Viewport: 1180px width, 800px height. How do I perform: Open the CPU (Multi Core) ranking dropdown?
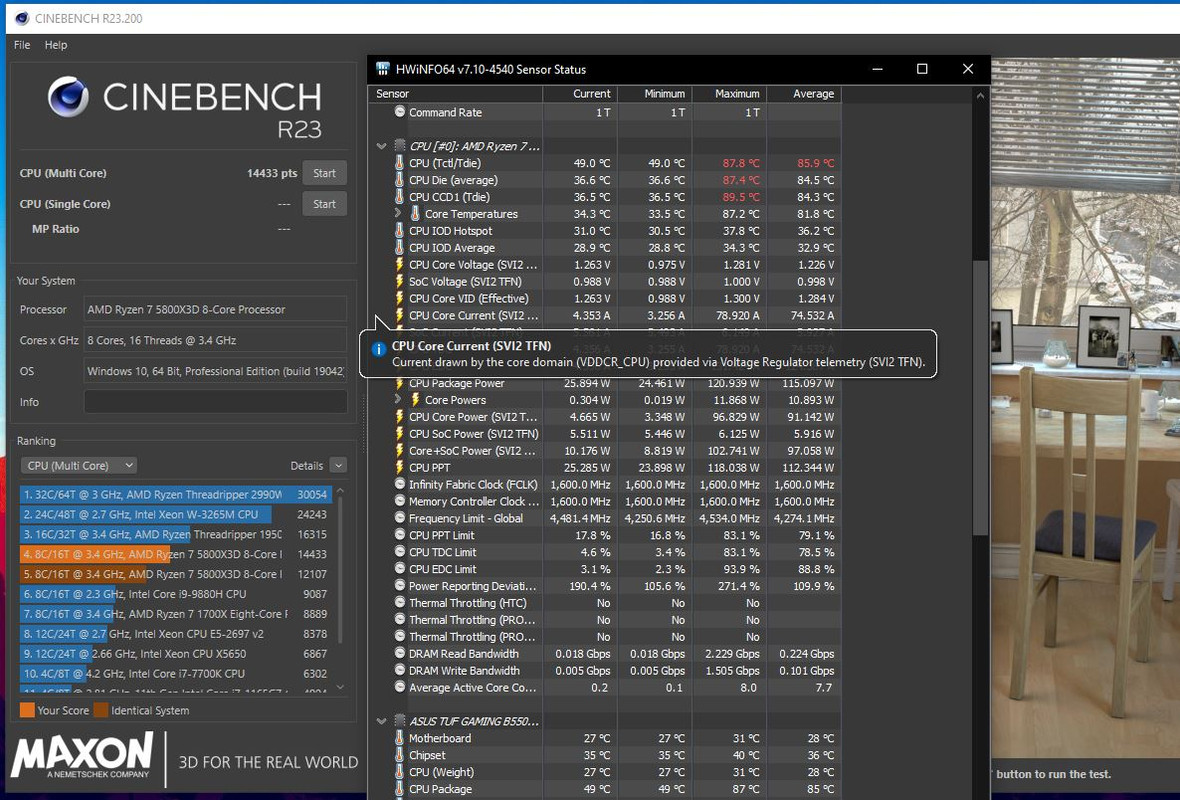[x=78, y=466]
